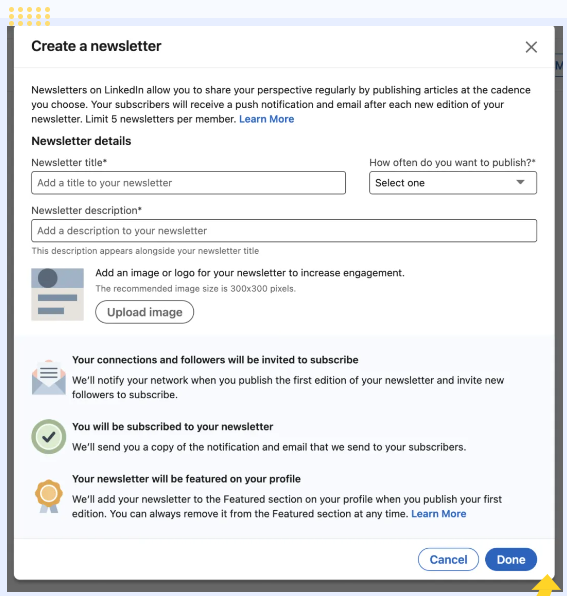
Task: Select the newsletter placeholder image thumbnail
Action: tap(57, 295)
